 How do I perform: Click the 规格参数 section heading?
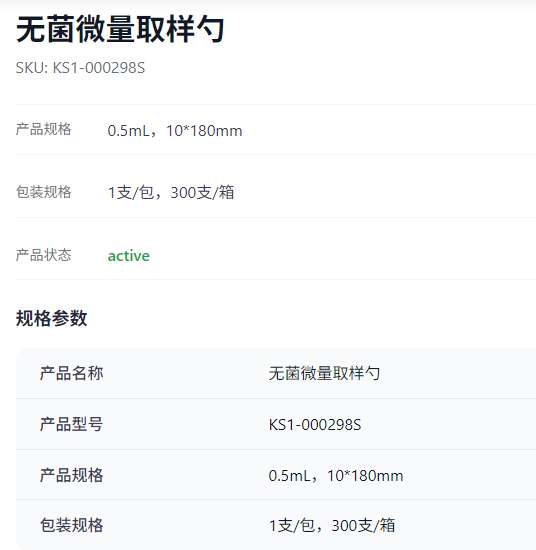[x=52, y=318]
